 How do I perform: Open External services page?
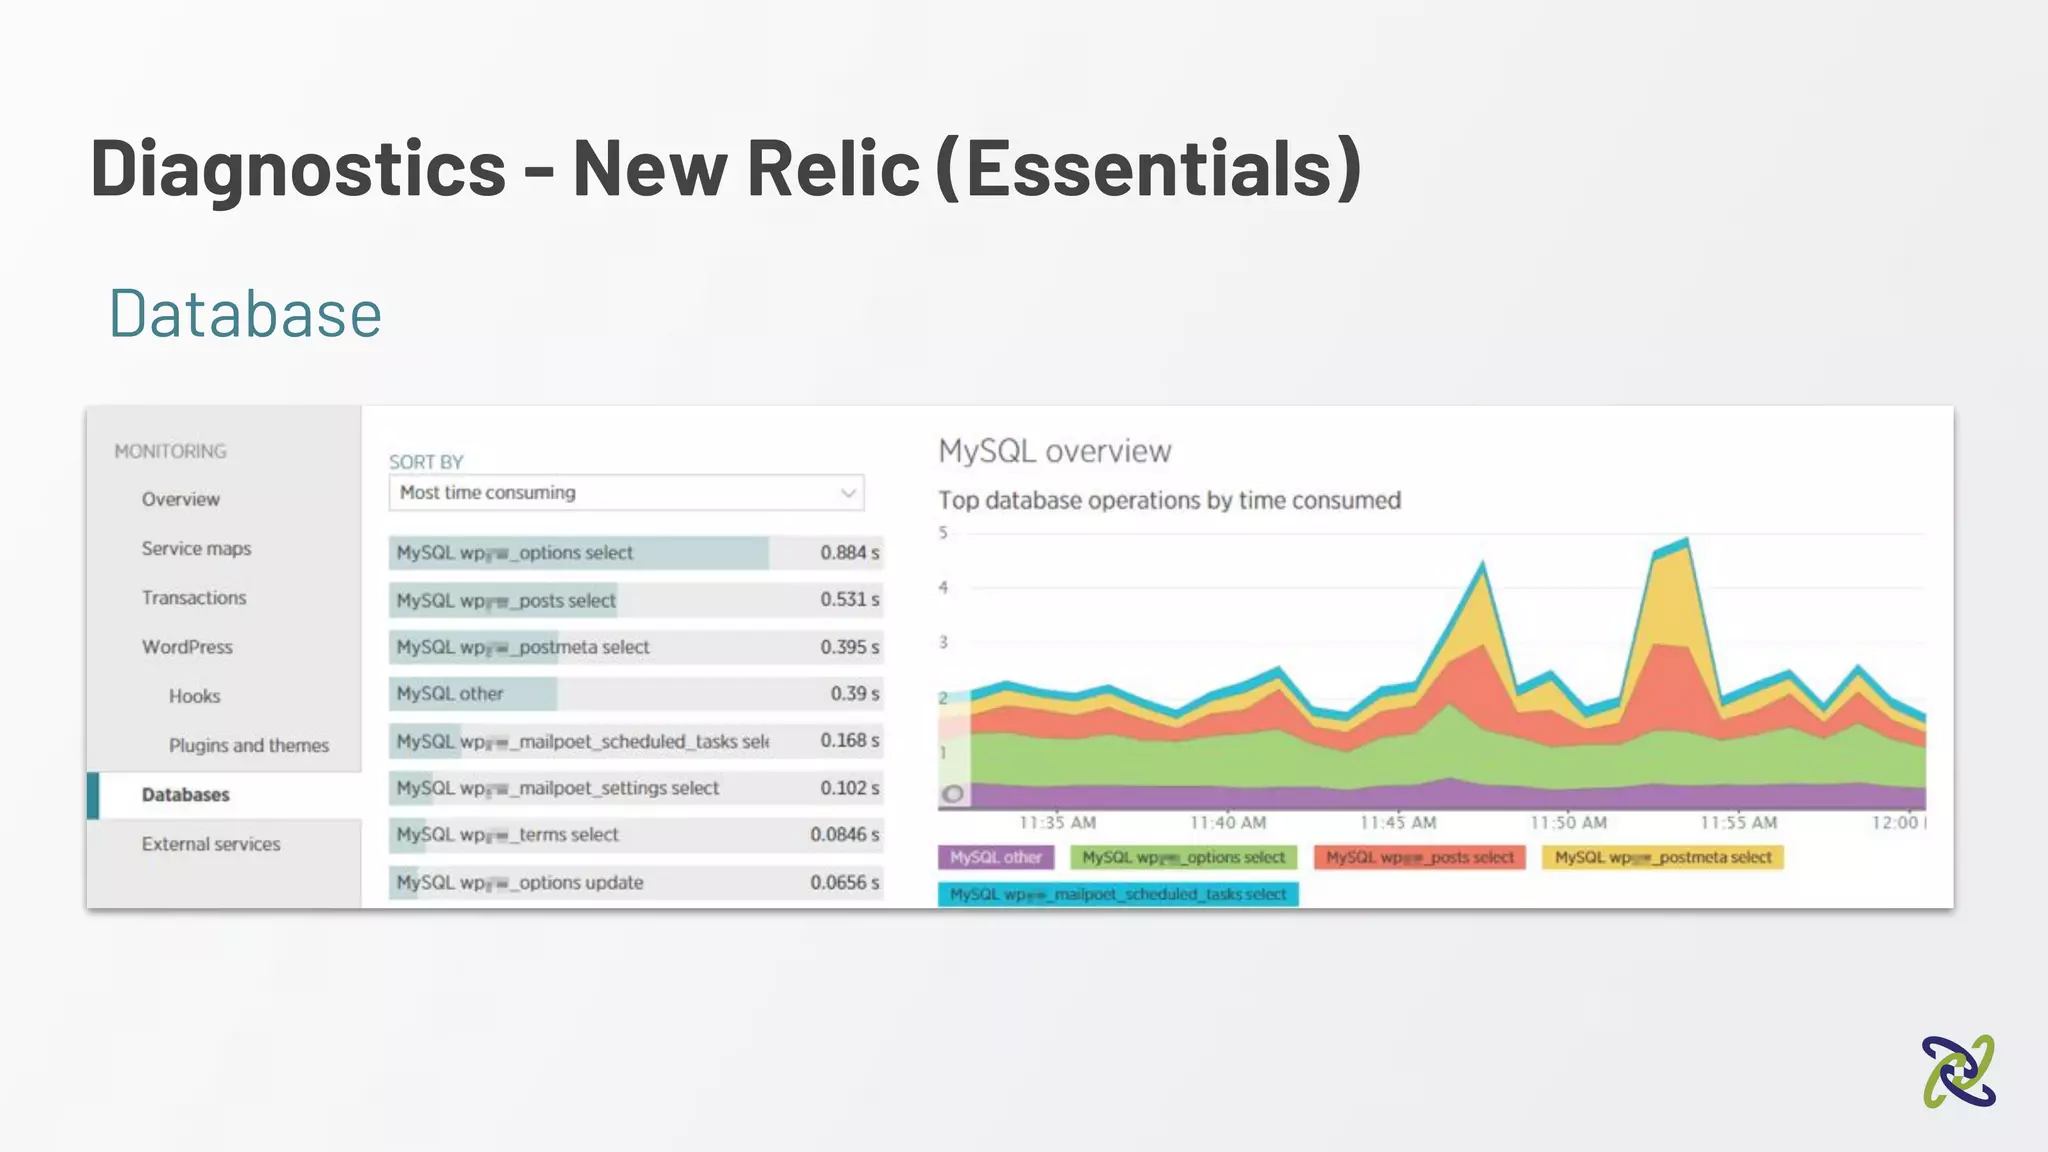coord(211,844)
